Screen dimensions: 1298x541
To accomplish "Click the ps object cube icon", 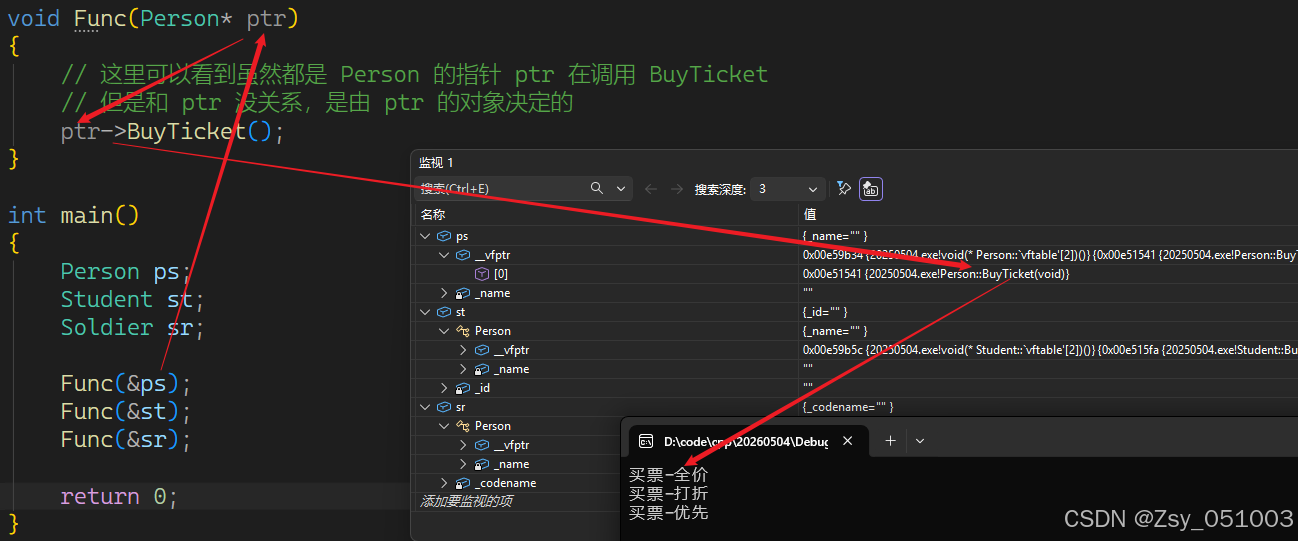I will tap(444, 236).
